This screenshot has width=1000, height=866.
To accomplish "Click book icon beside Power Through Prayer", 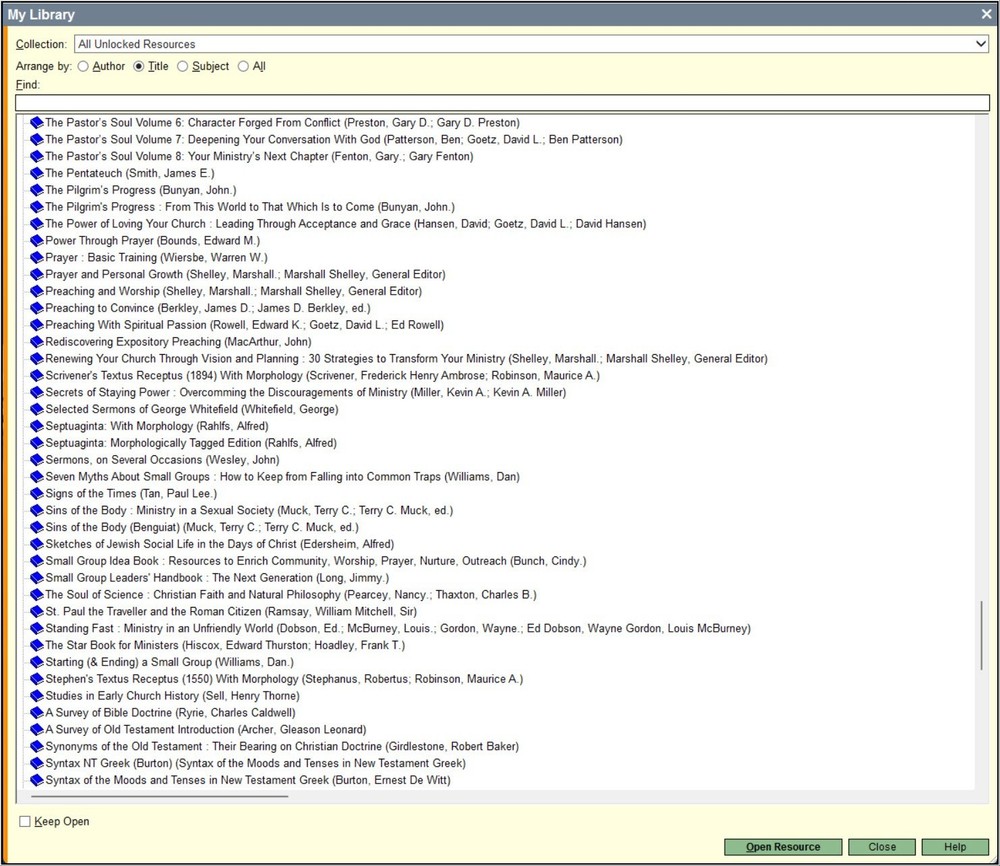I will pos(37,241).
